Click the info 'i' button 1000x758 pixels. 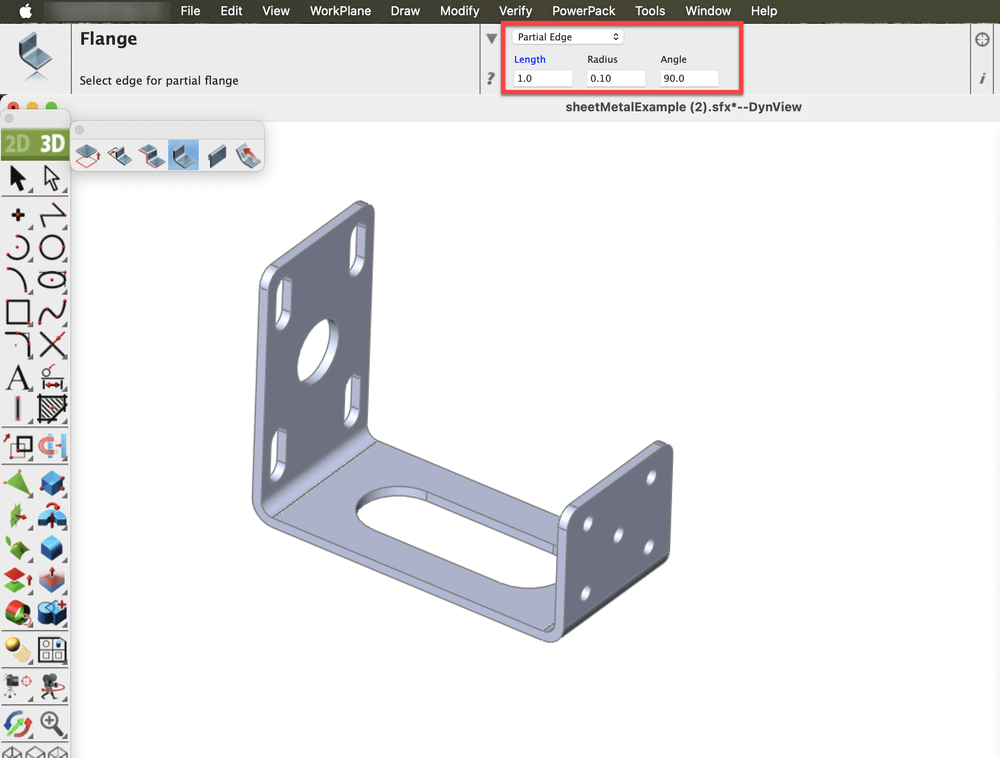tap(982, 78)
